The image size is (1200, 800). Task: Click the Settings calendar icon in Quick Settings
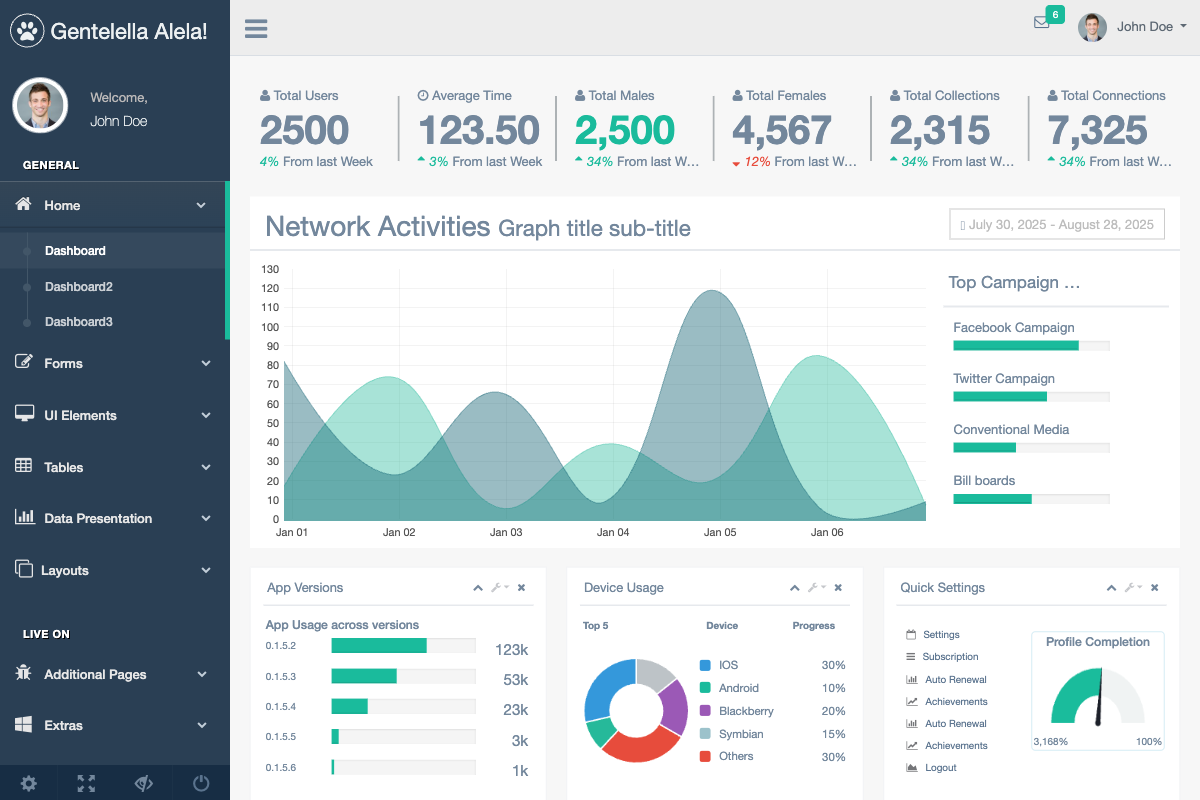(913, 634)
